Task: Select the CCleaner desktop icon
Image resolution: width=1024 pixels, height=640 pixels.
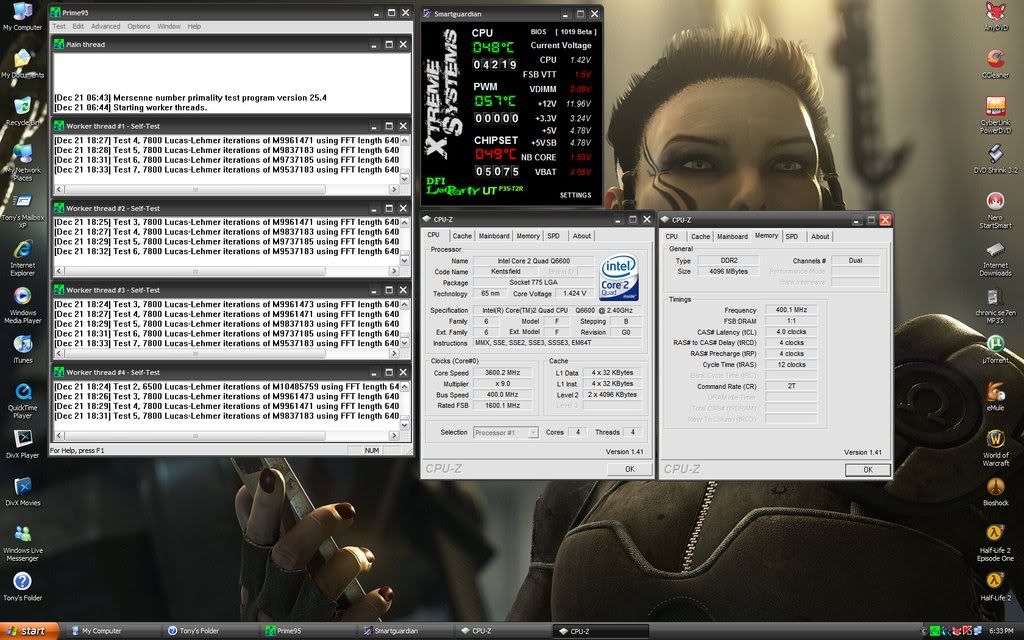Action: pyautogui.click(x=995, y=63)
